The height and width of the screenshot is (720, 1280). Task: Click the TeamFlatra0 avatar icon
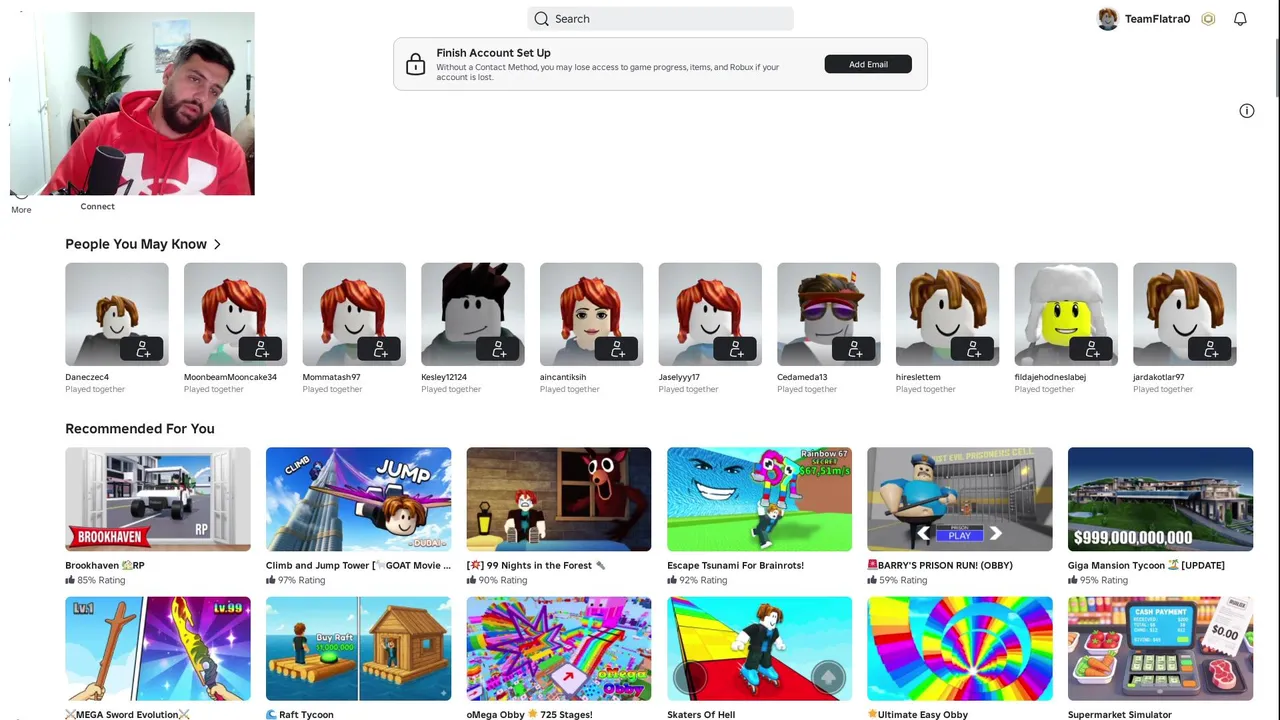coord(1108,19)
